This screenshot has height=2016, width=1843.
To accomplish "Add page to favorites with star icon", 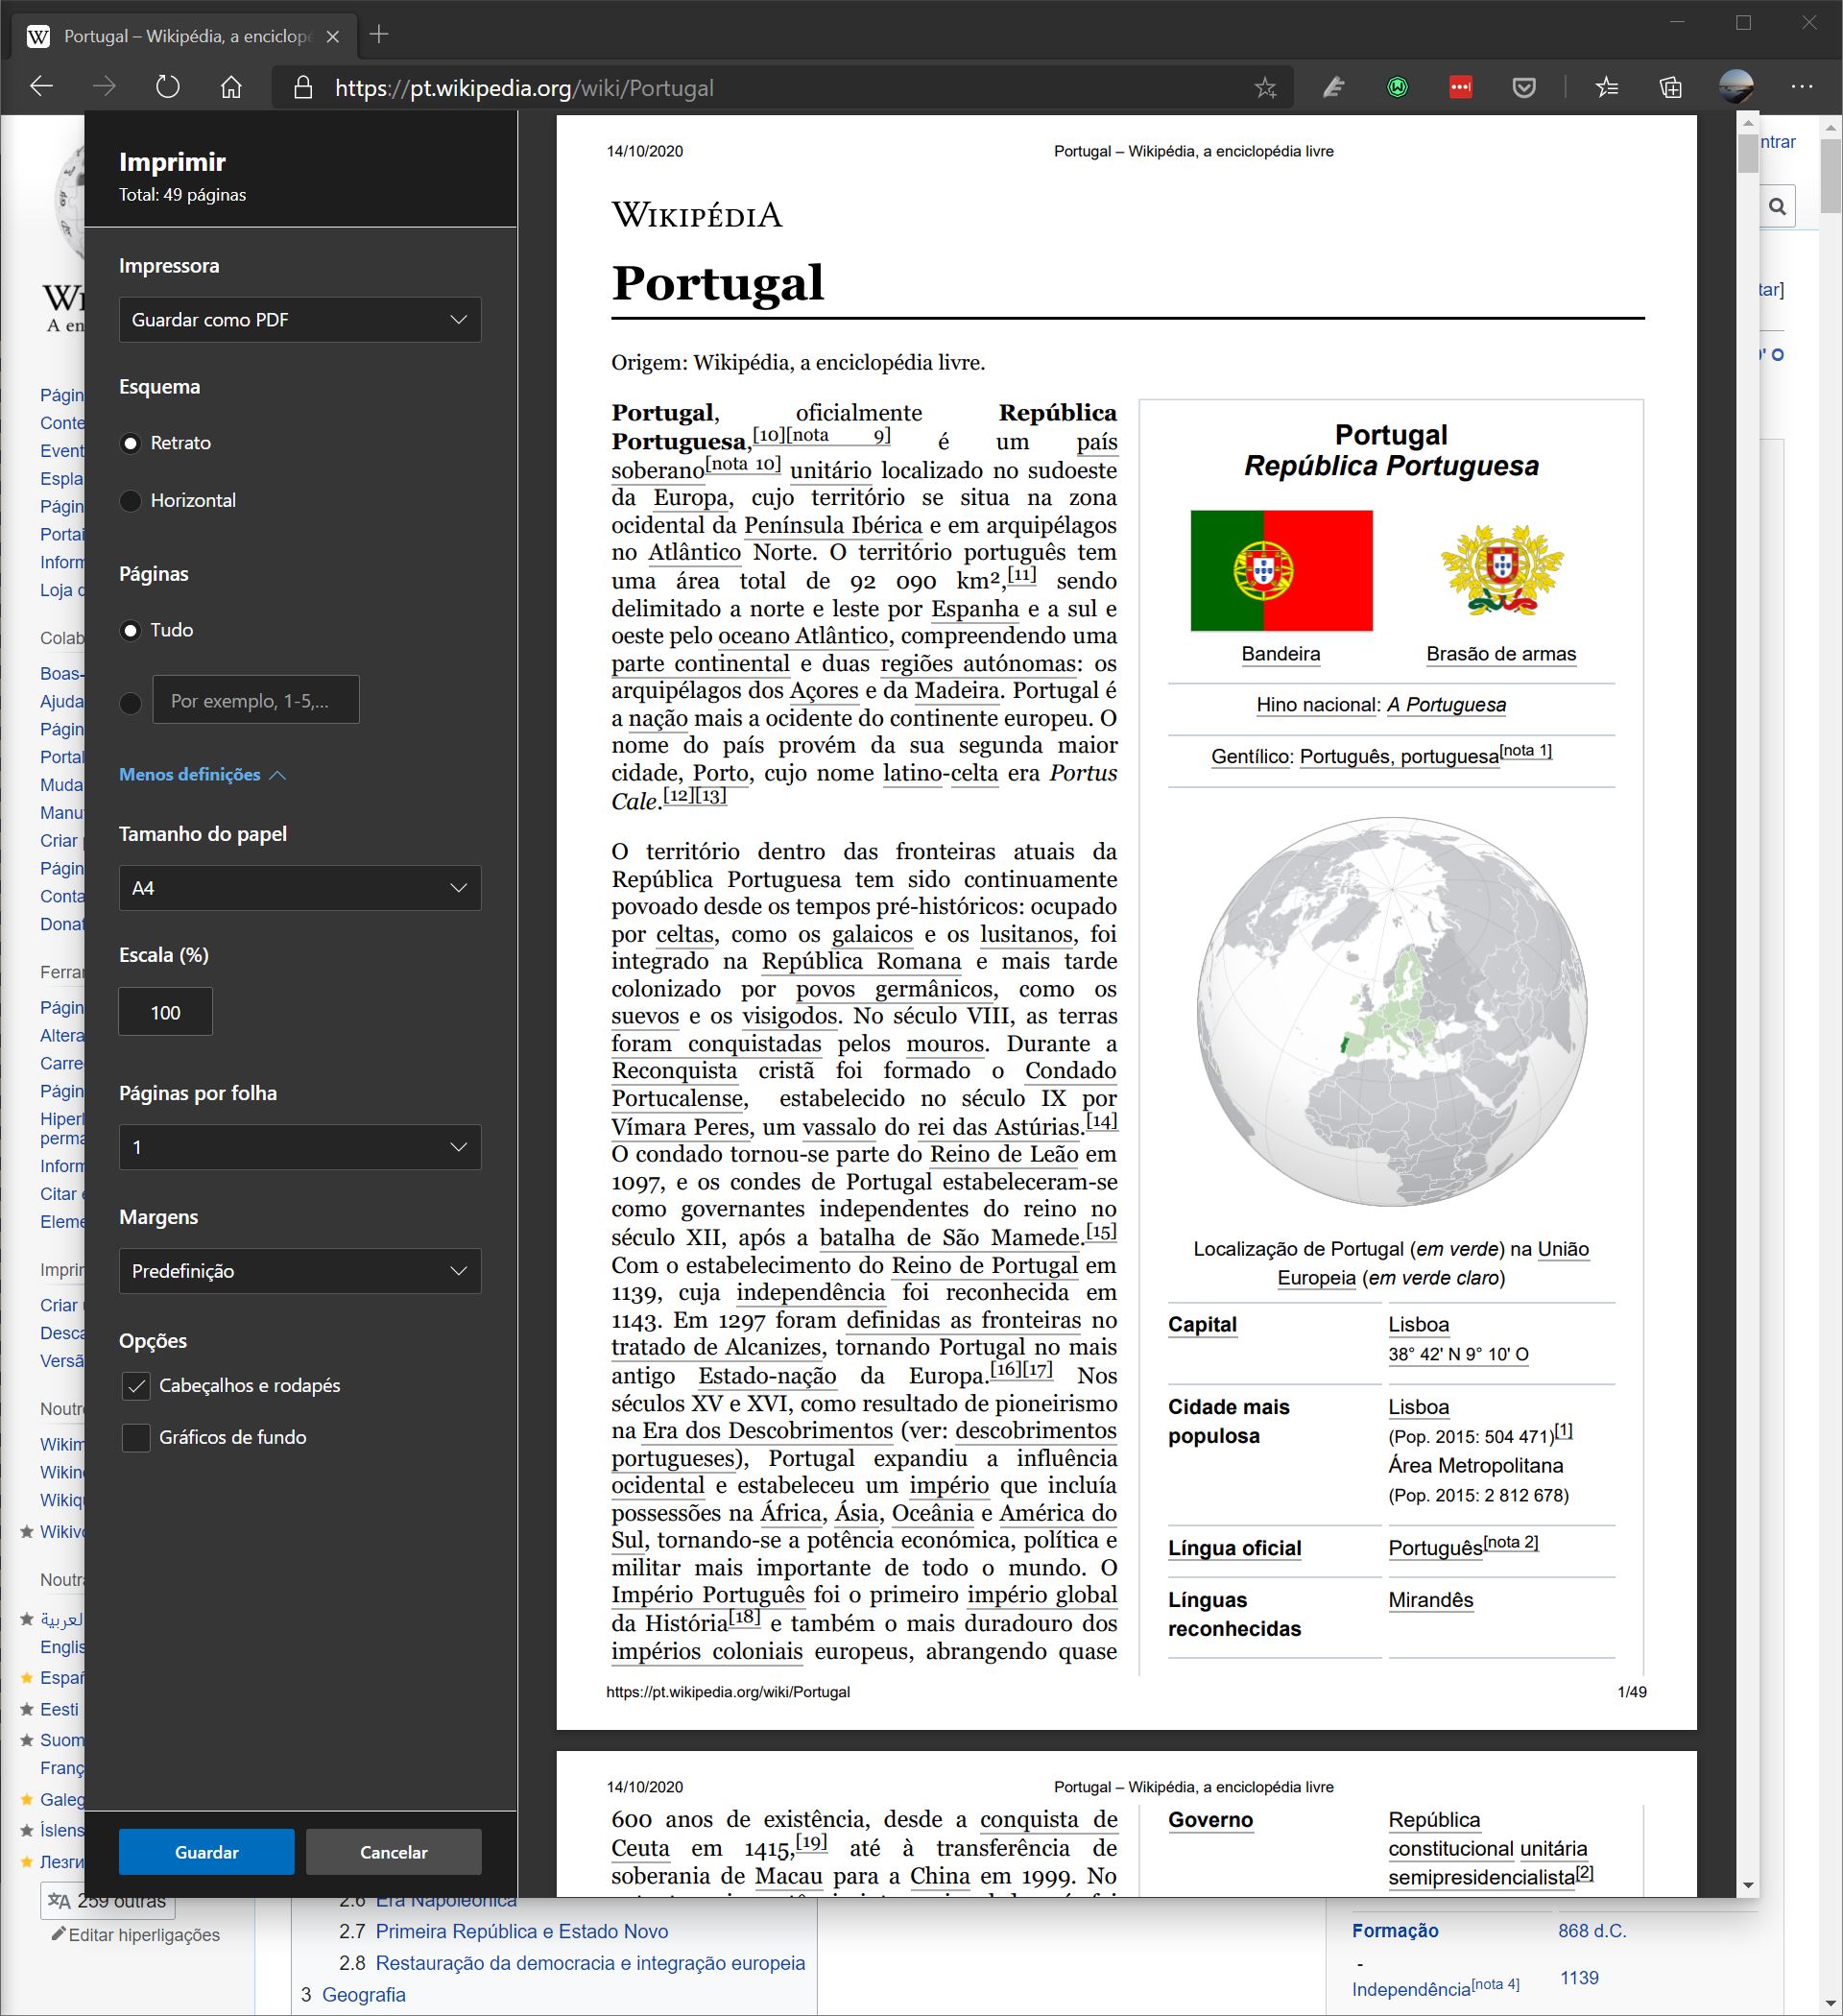I will point(1265,88).
